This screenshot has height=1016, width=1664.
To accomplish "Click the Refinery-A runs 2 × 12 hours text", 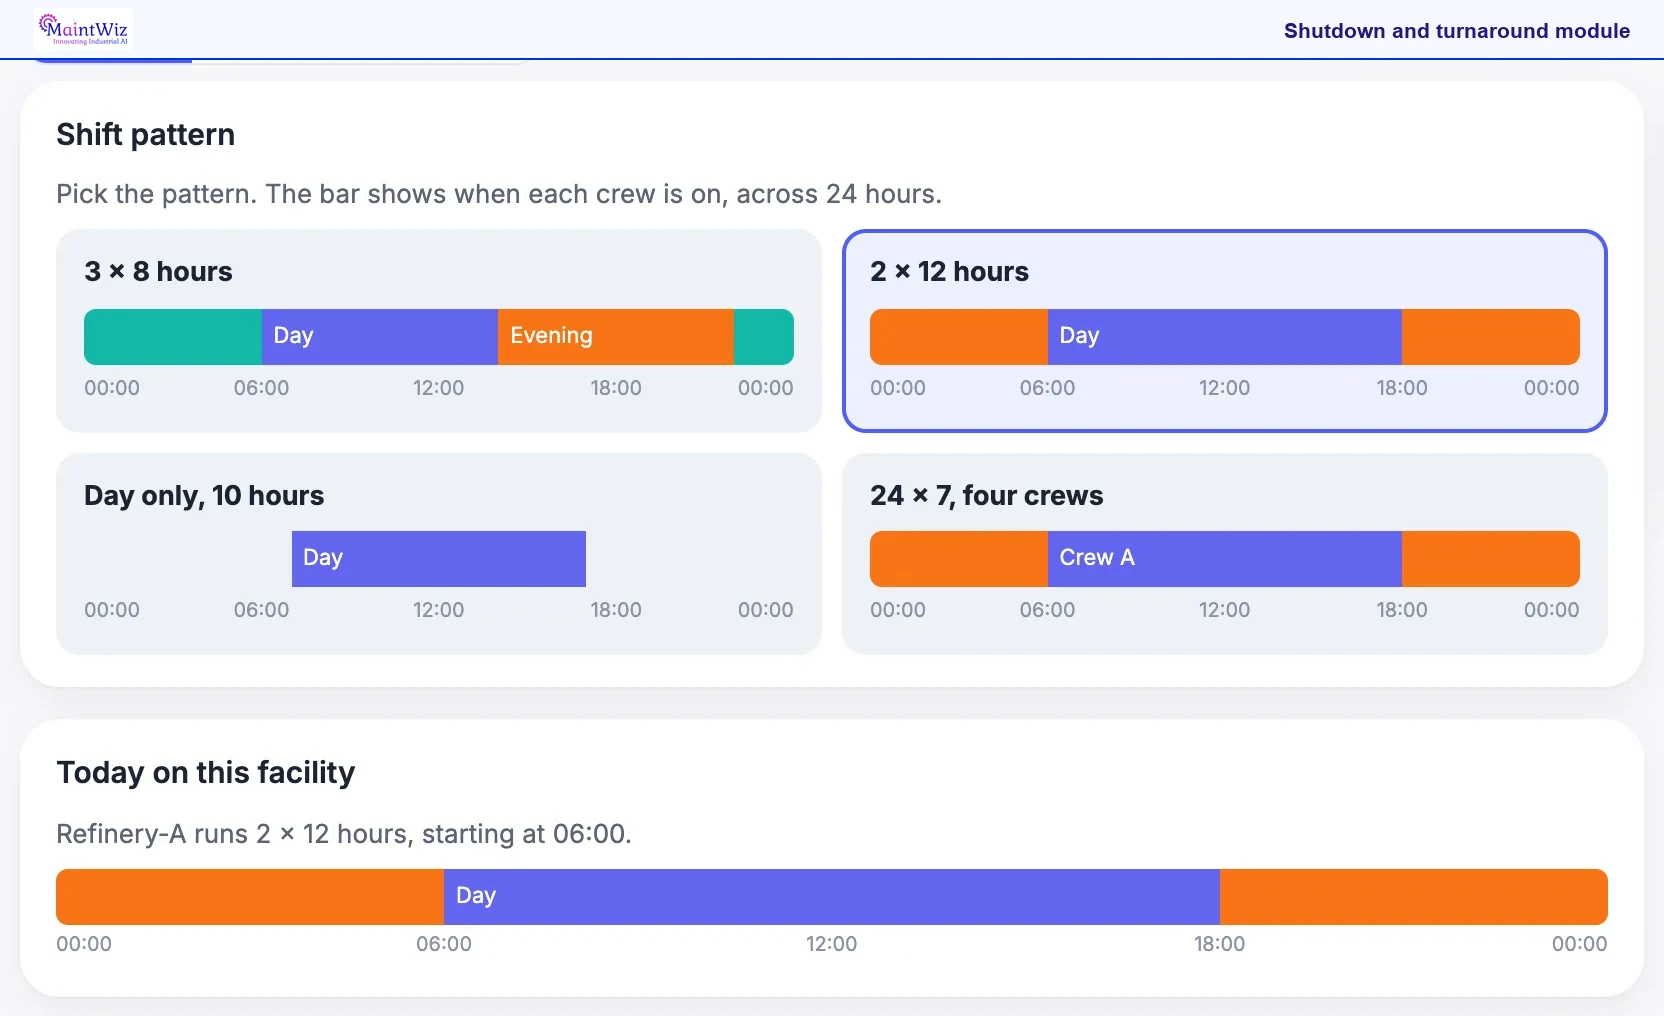I will pos(344,834).
